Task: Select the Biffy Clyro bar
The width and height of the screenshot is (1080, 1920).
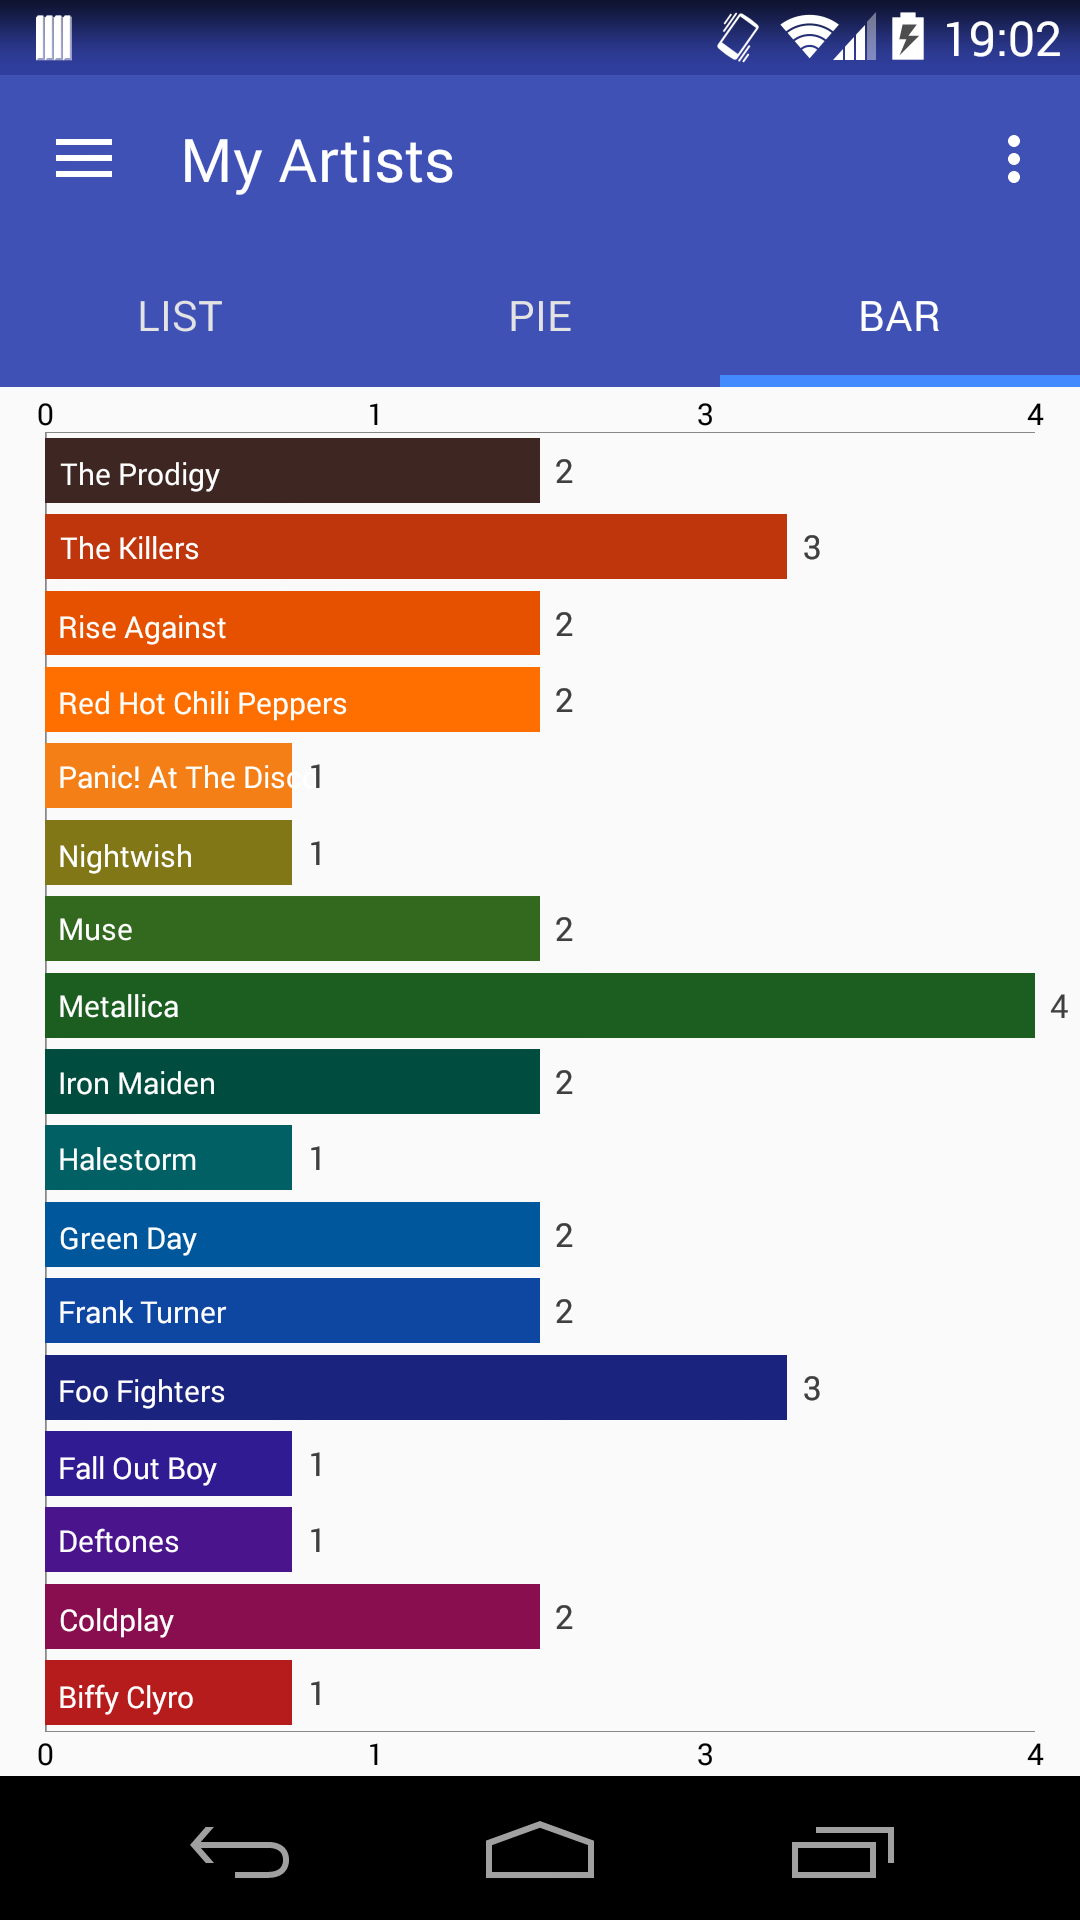Action: [169, 1693]
